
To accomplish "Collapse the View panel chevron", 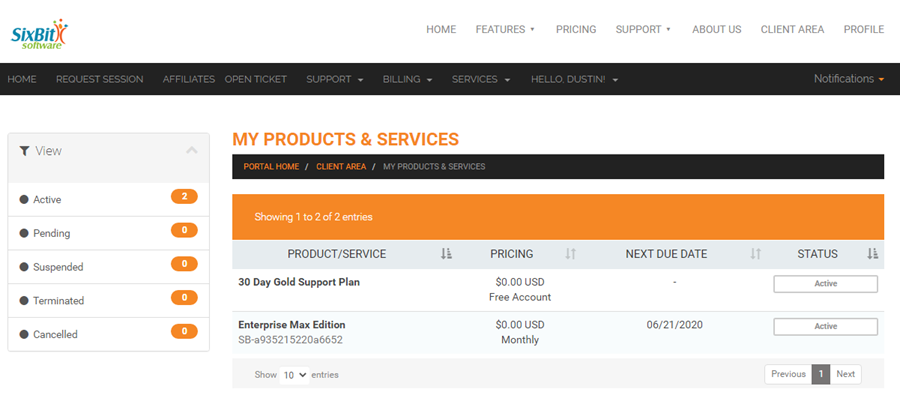I will pyautogui.click(x=192, y=150).
